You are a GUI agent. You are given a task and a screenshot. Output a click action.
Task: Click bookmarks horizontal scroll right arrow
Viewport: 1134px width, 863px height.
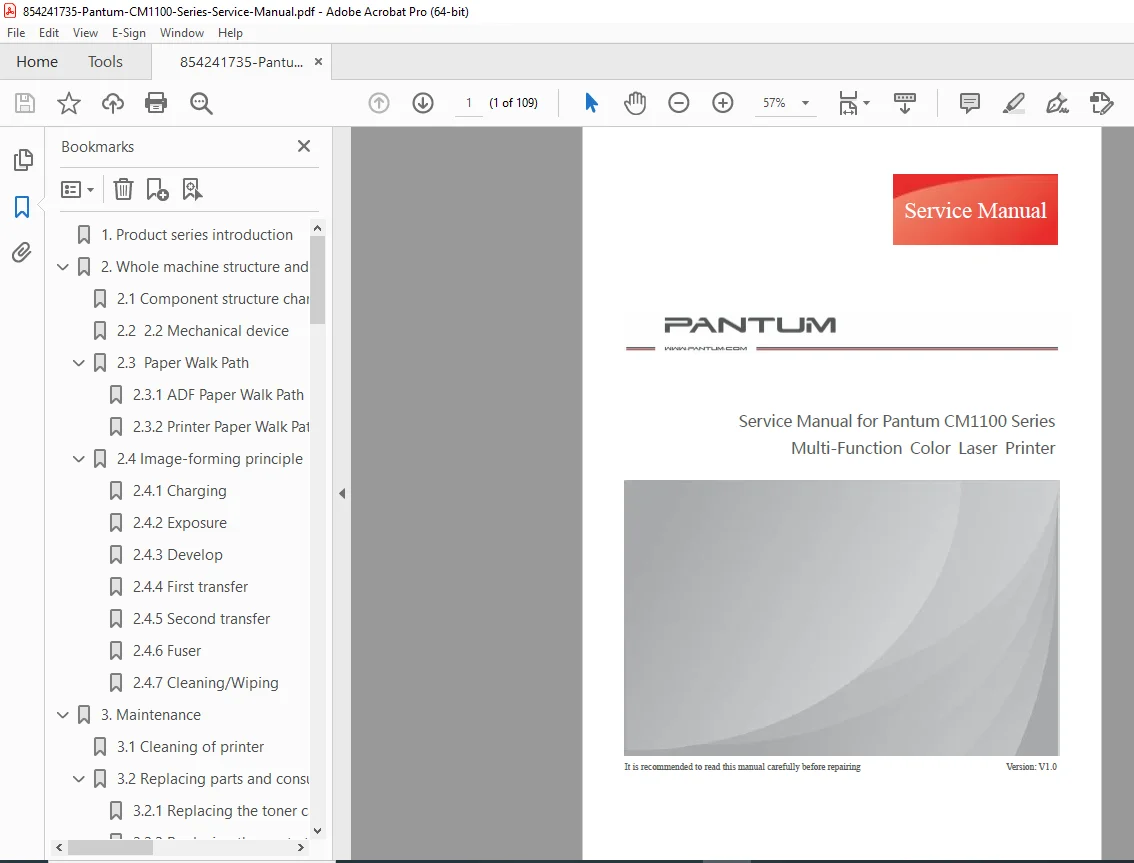[x=301, y=847]
